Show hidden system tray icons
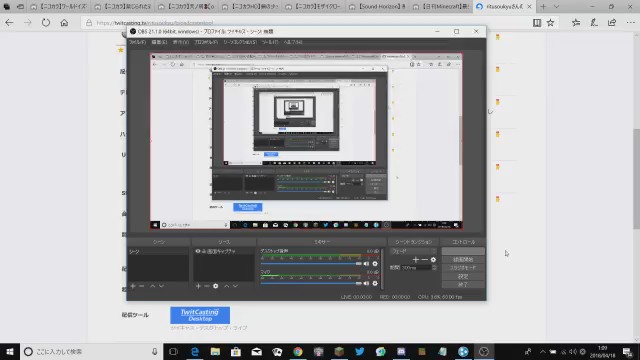640x360 pixels. [542, 351]
